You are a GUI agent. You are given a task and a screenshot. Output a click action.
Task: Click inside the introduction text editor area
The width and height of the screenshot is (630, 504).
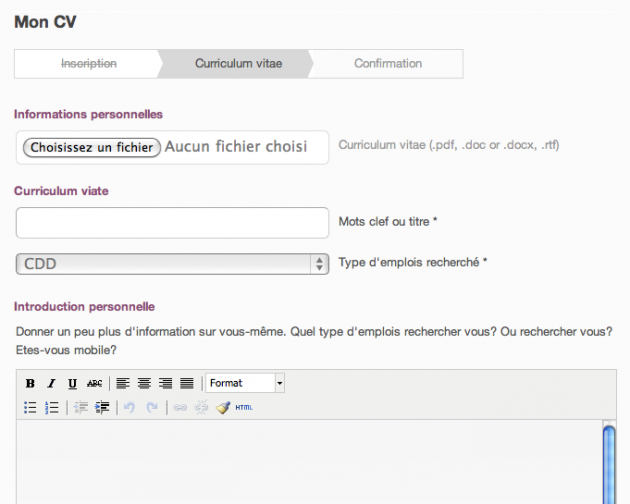tap(309, 462)
